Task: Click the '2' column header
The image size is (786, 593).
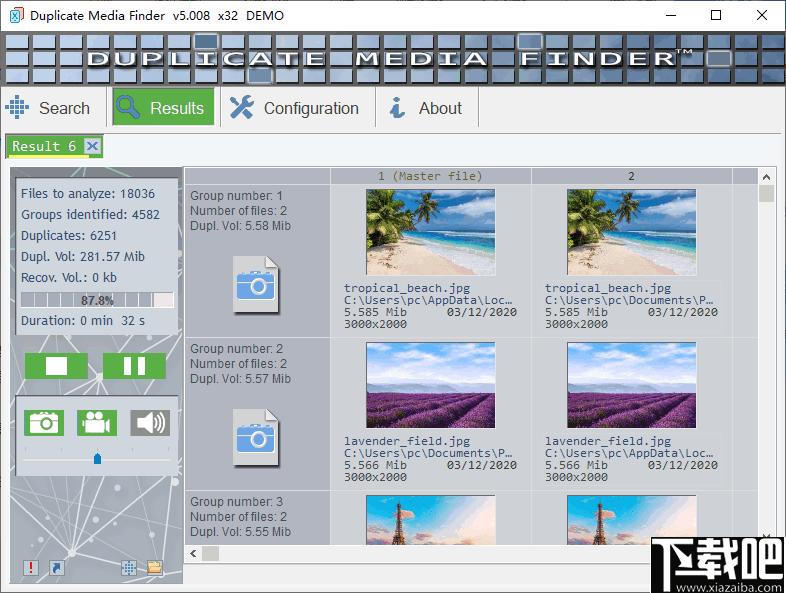Action: (x=632, y=176)
